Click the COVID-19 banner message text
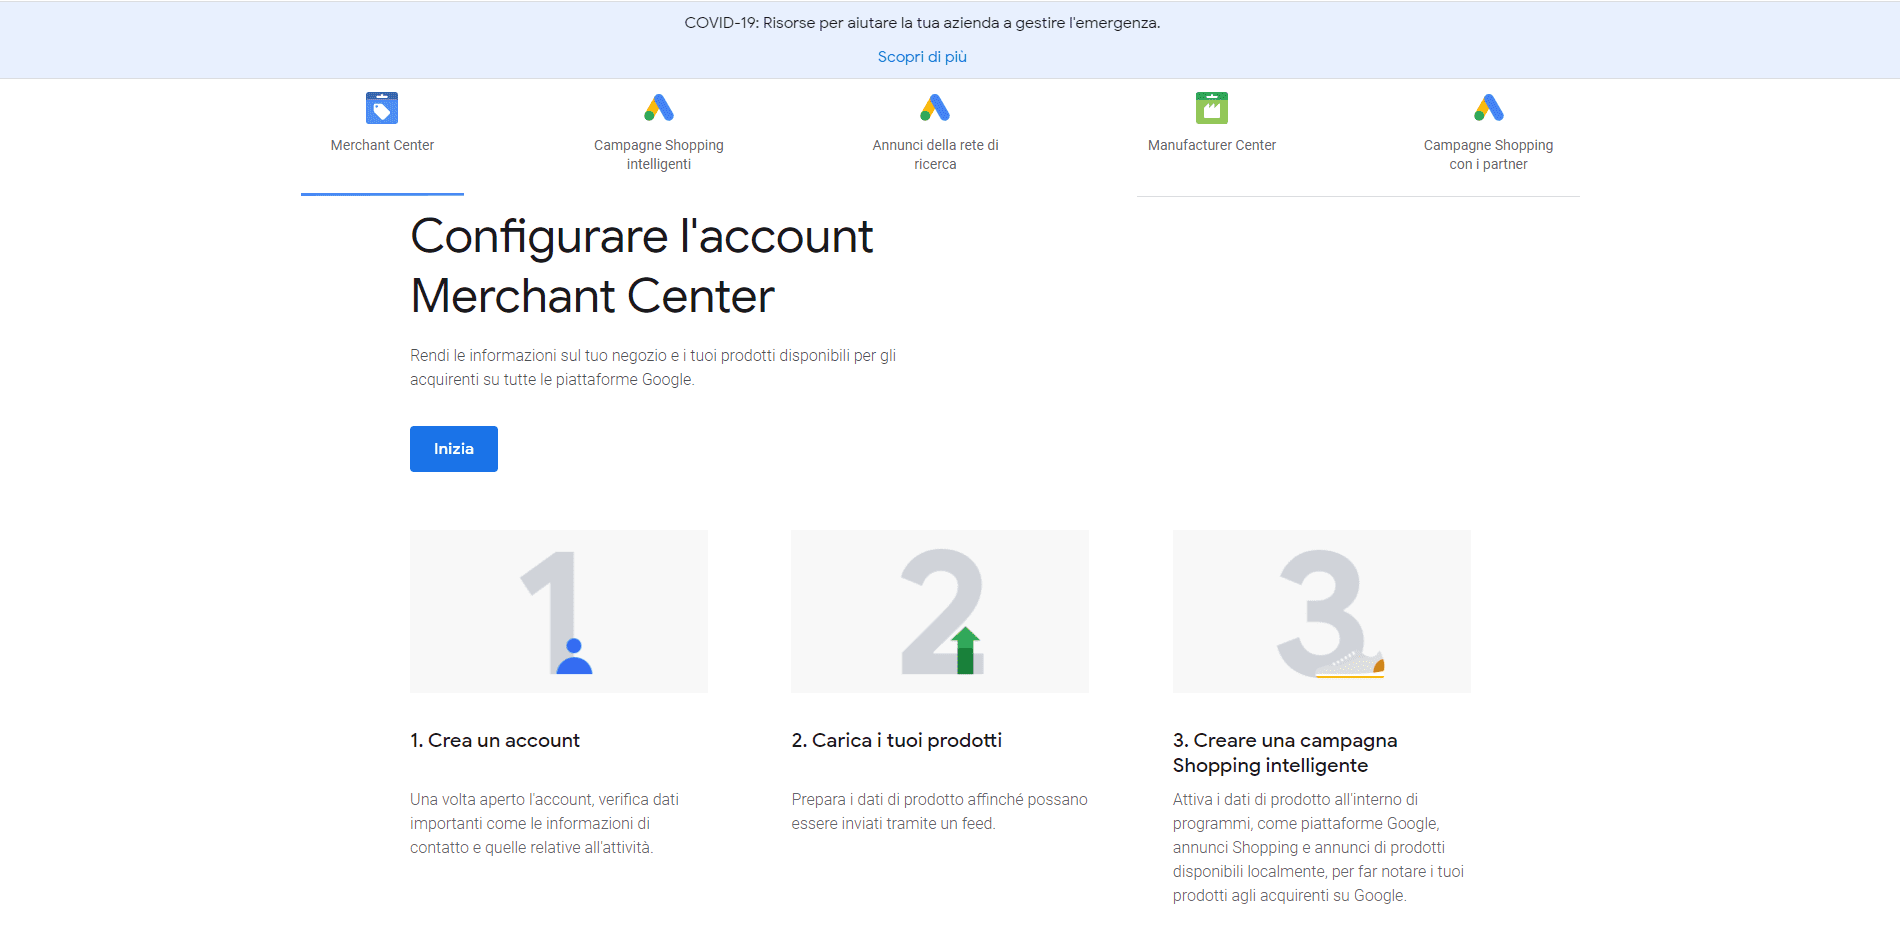The height and width of the screenshot is (950, 1900). pyautogui.click(x=922, y=23)
